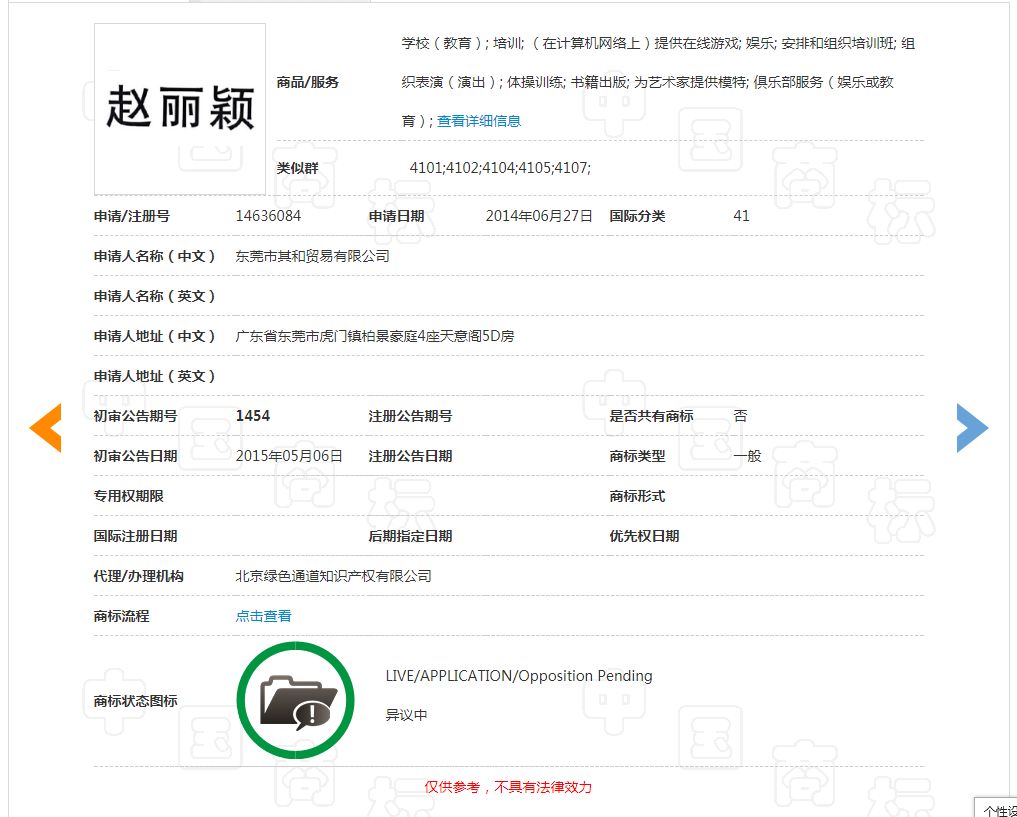Click the orange left arrow to view previous trademark
This screenshot has height=817, width=1017.
point(44,428)
